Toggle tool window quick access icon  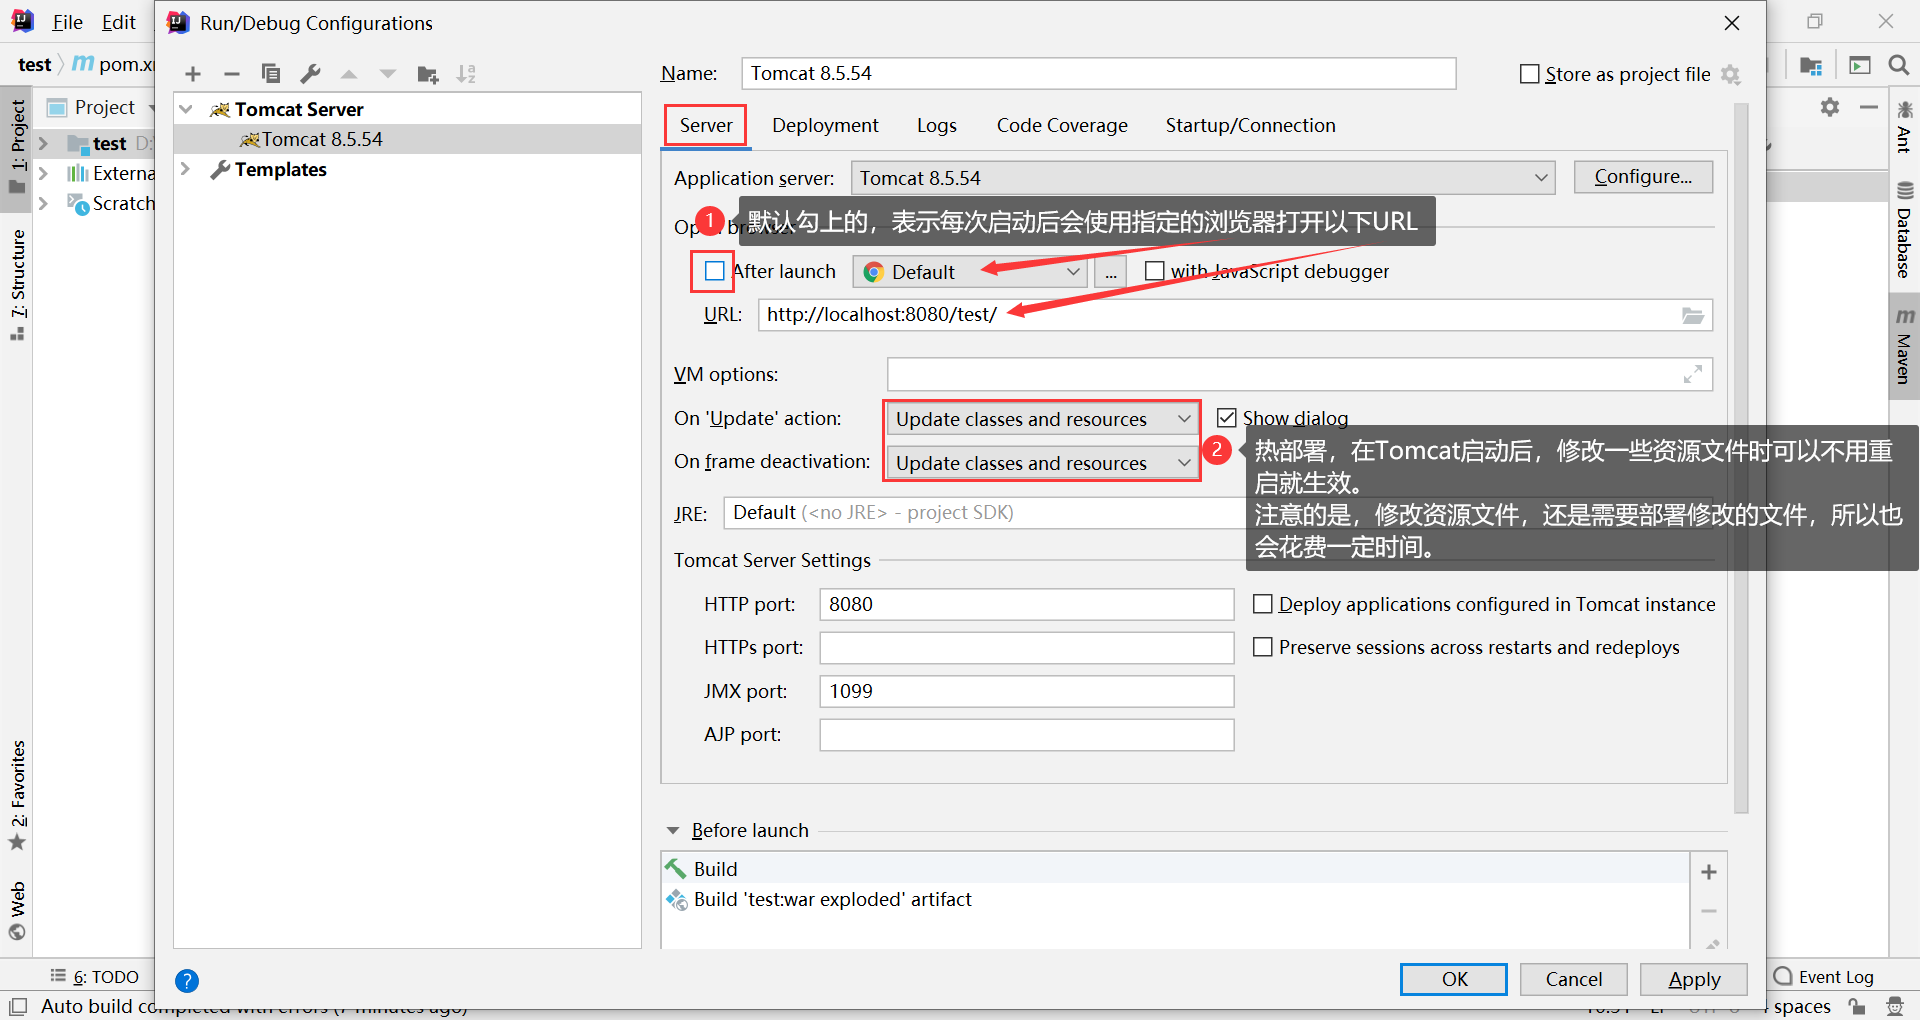pos(18,1007)
